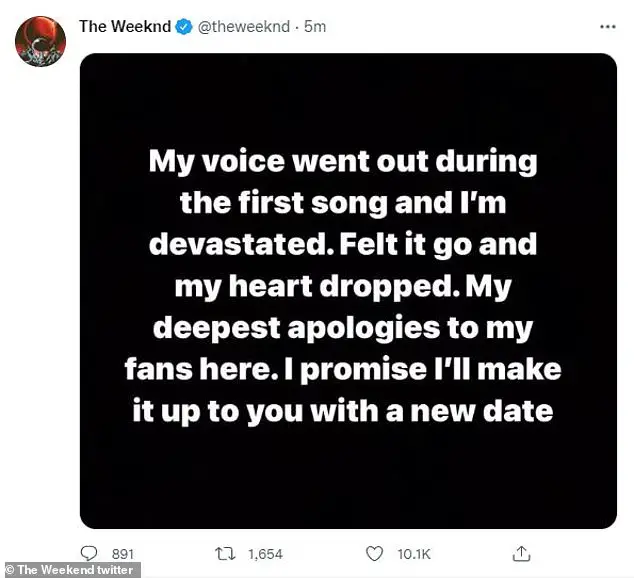Click the last line ending 'a new date'
This screenshot has width=634, height=578.
[343, 412]
